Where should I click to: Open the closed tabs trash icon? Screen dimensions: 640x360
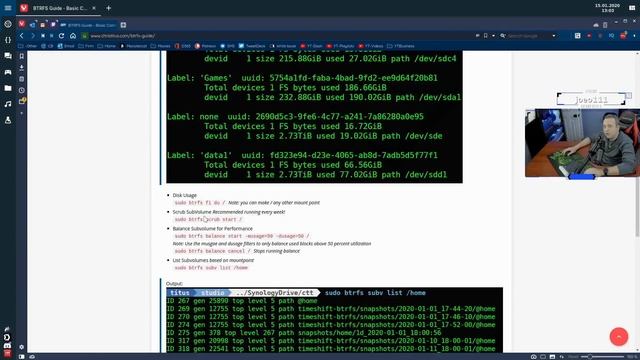(605, 25)
